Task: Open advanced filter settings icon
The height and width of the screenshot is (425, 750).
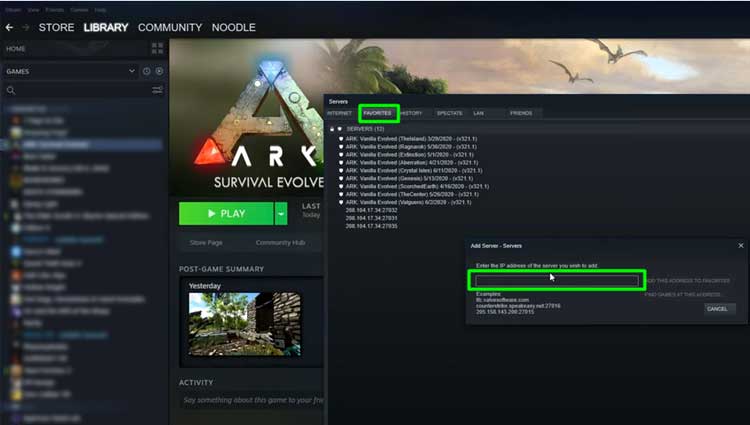Action: coord(157,90)
